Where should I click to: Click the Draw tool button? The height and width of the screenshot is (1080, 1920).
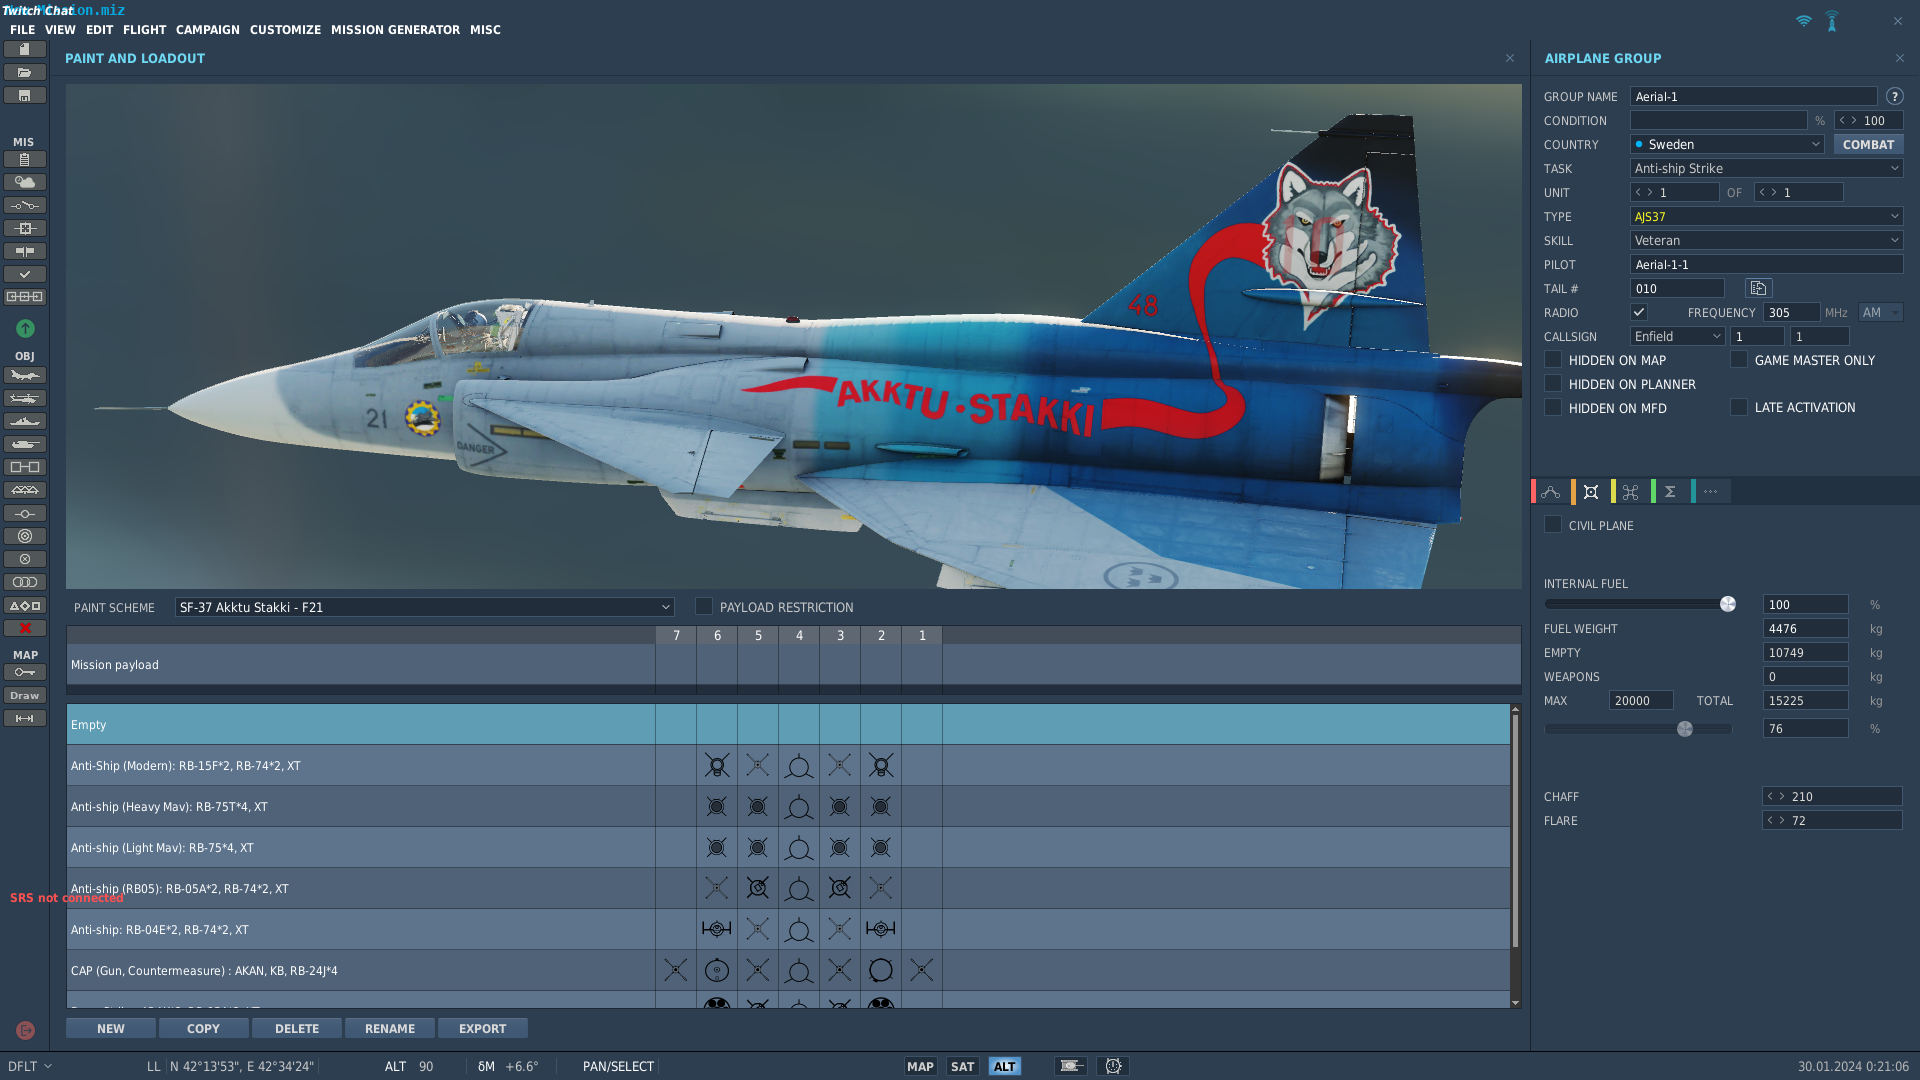25,695
